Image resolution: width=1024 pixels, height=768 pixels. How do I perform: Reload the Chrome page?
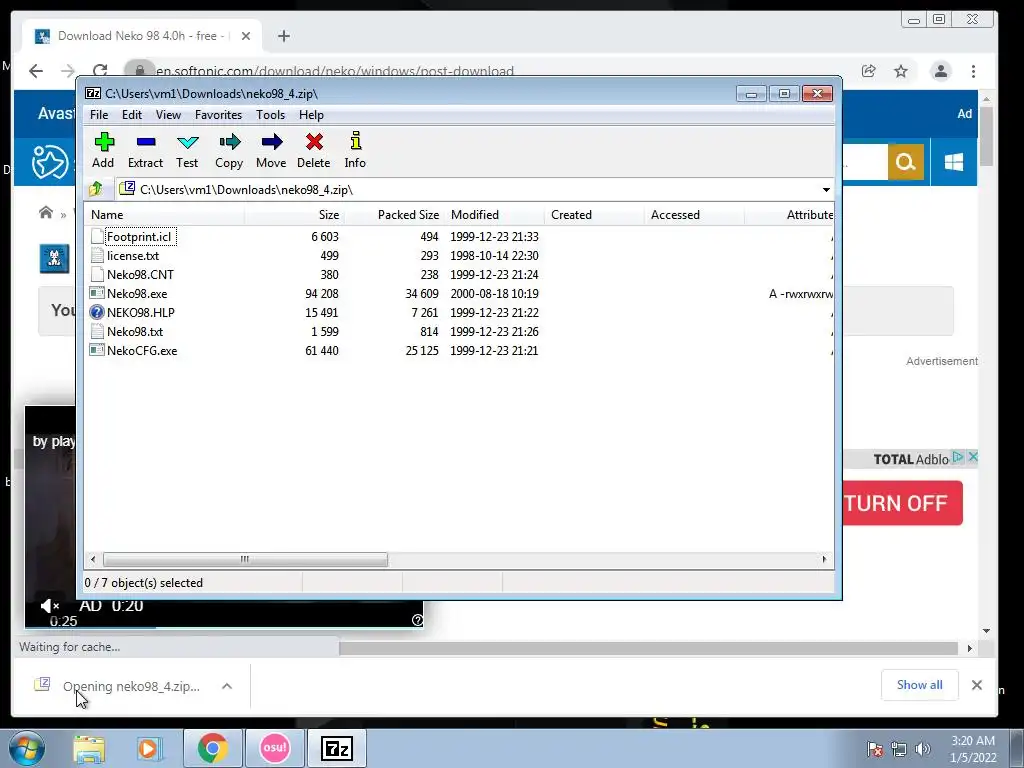coord(100,71)
